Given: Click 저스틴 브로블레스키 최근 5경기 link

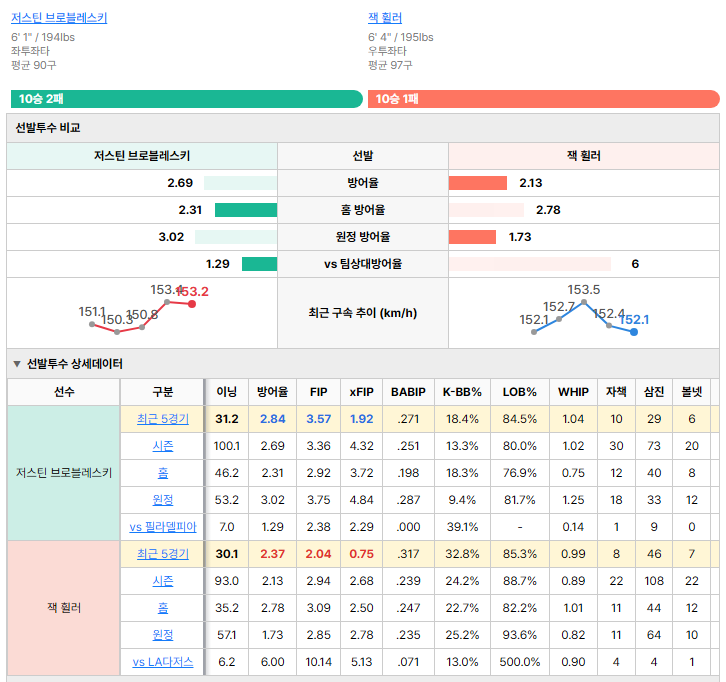Looking at the screenshot, I should pyautogui.click(x=163, y=419).
